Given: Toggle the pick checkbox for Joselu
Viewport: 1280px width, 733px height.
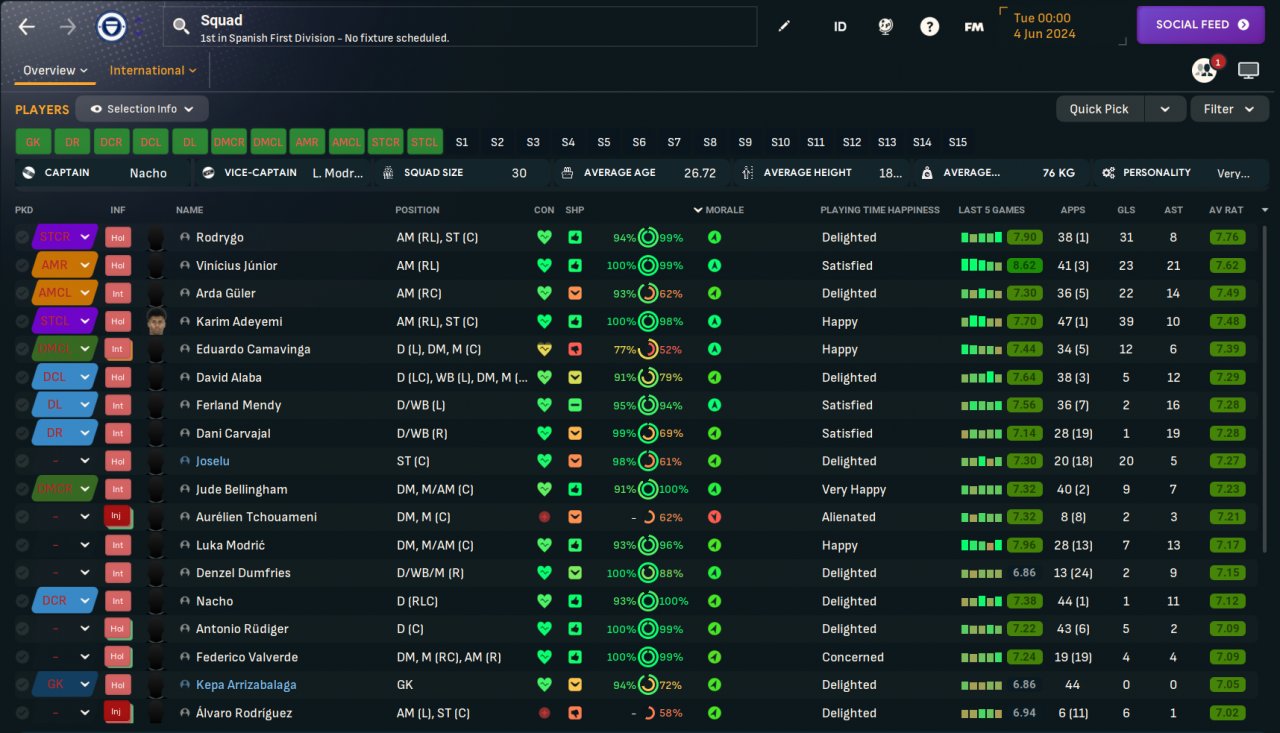Looking at the screenshot, I should click(x=22, y=462).
